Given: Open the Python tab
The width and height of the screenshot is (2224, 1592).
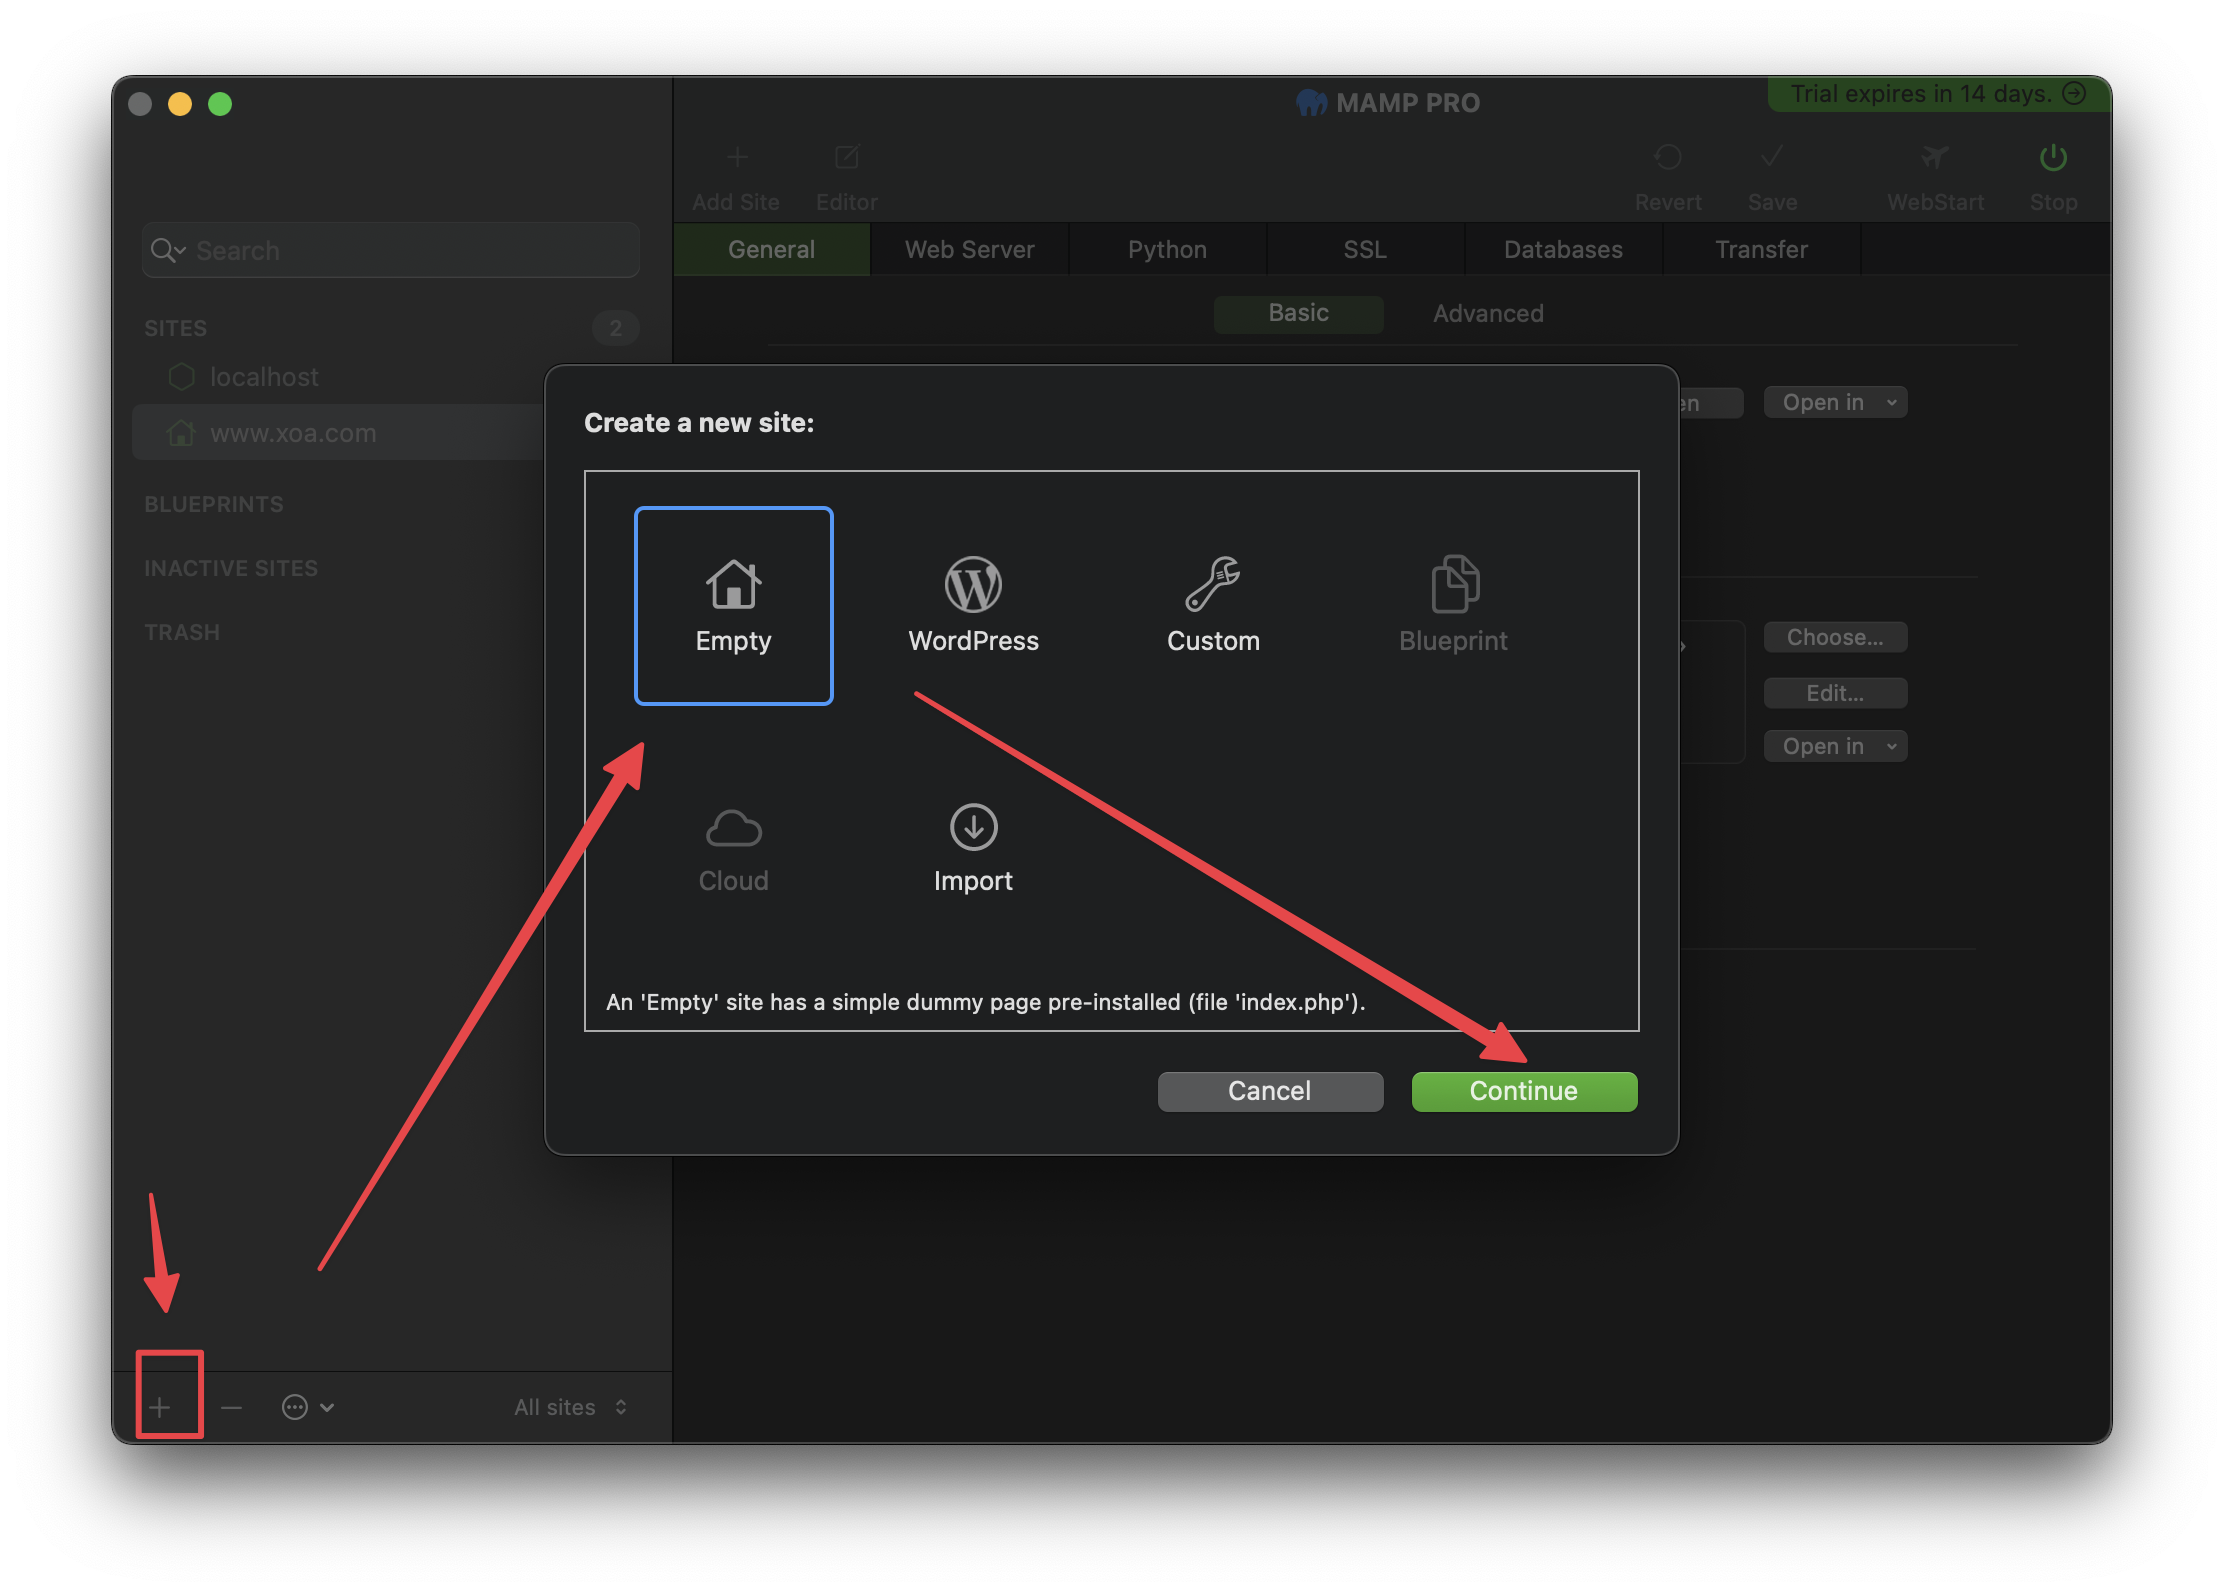Looking at the screenshot, I should pos(1167,249).
